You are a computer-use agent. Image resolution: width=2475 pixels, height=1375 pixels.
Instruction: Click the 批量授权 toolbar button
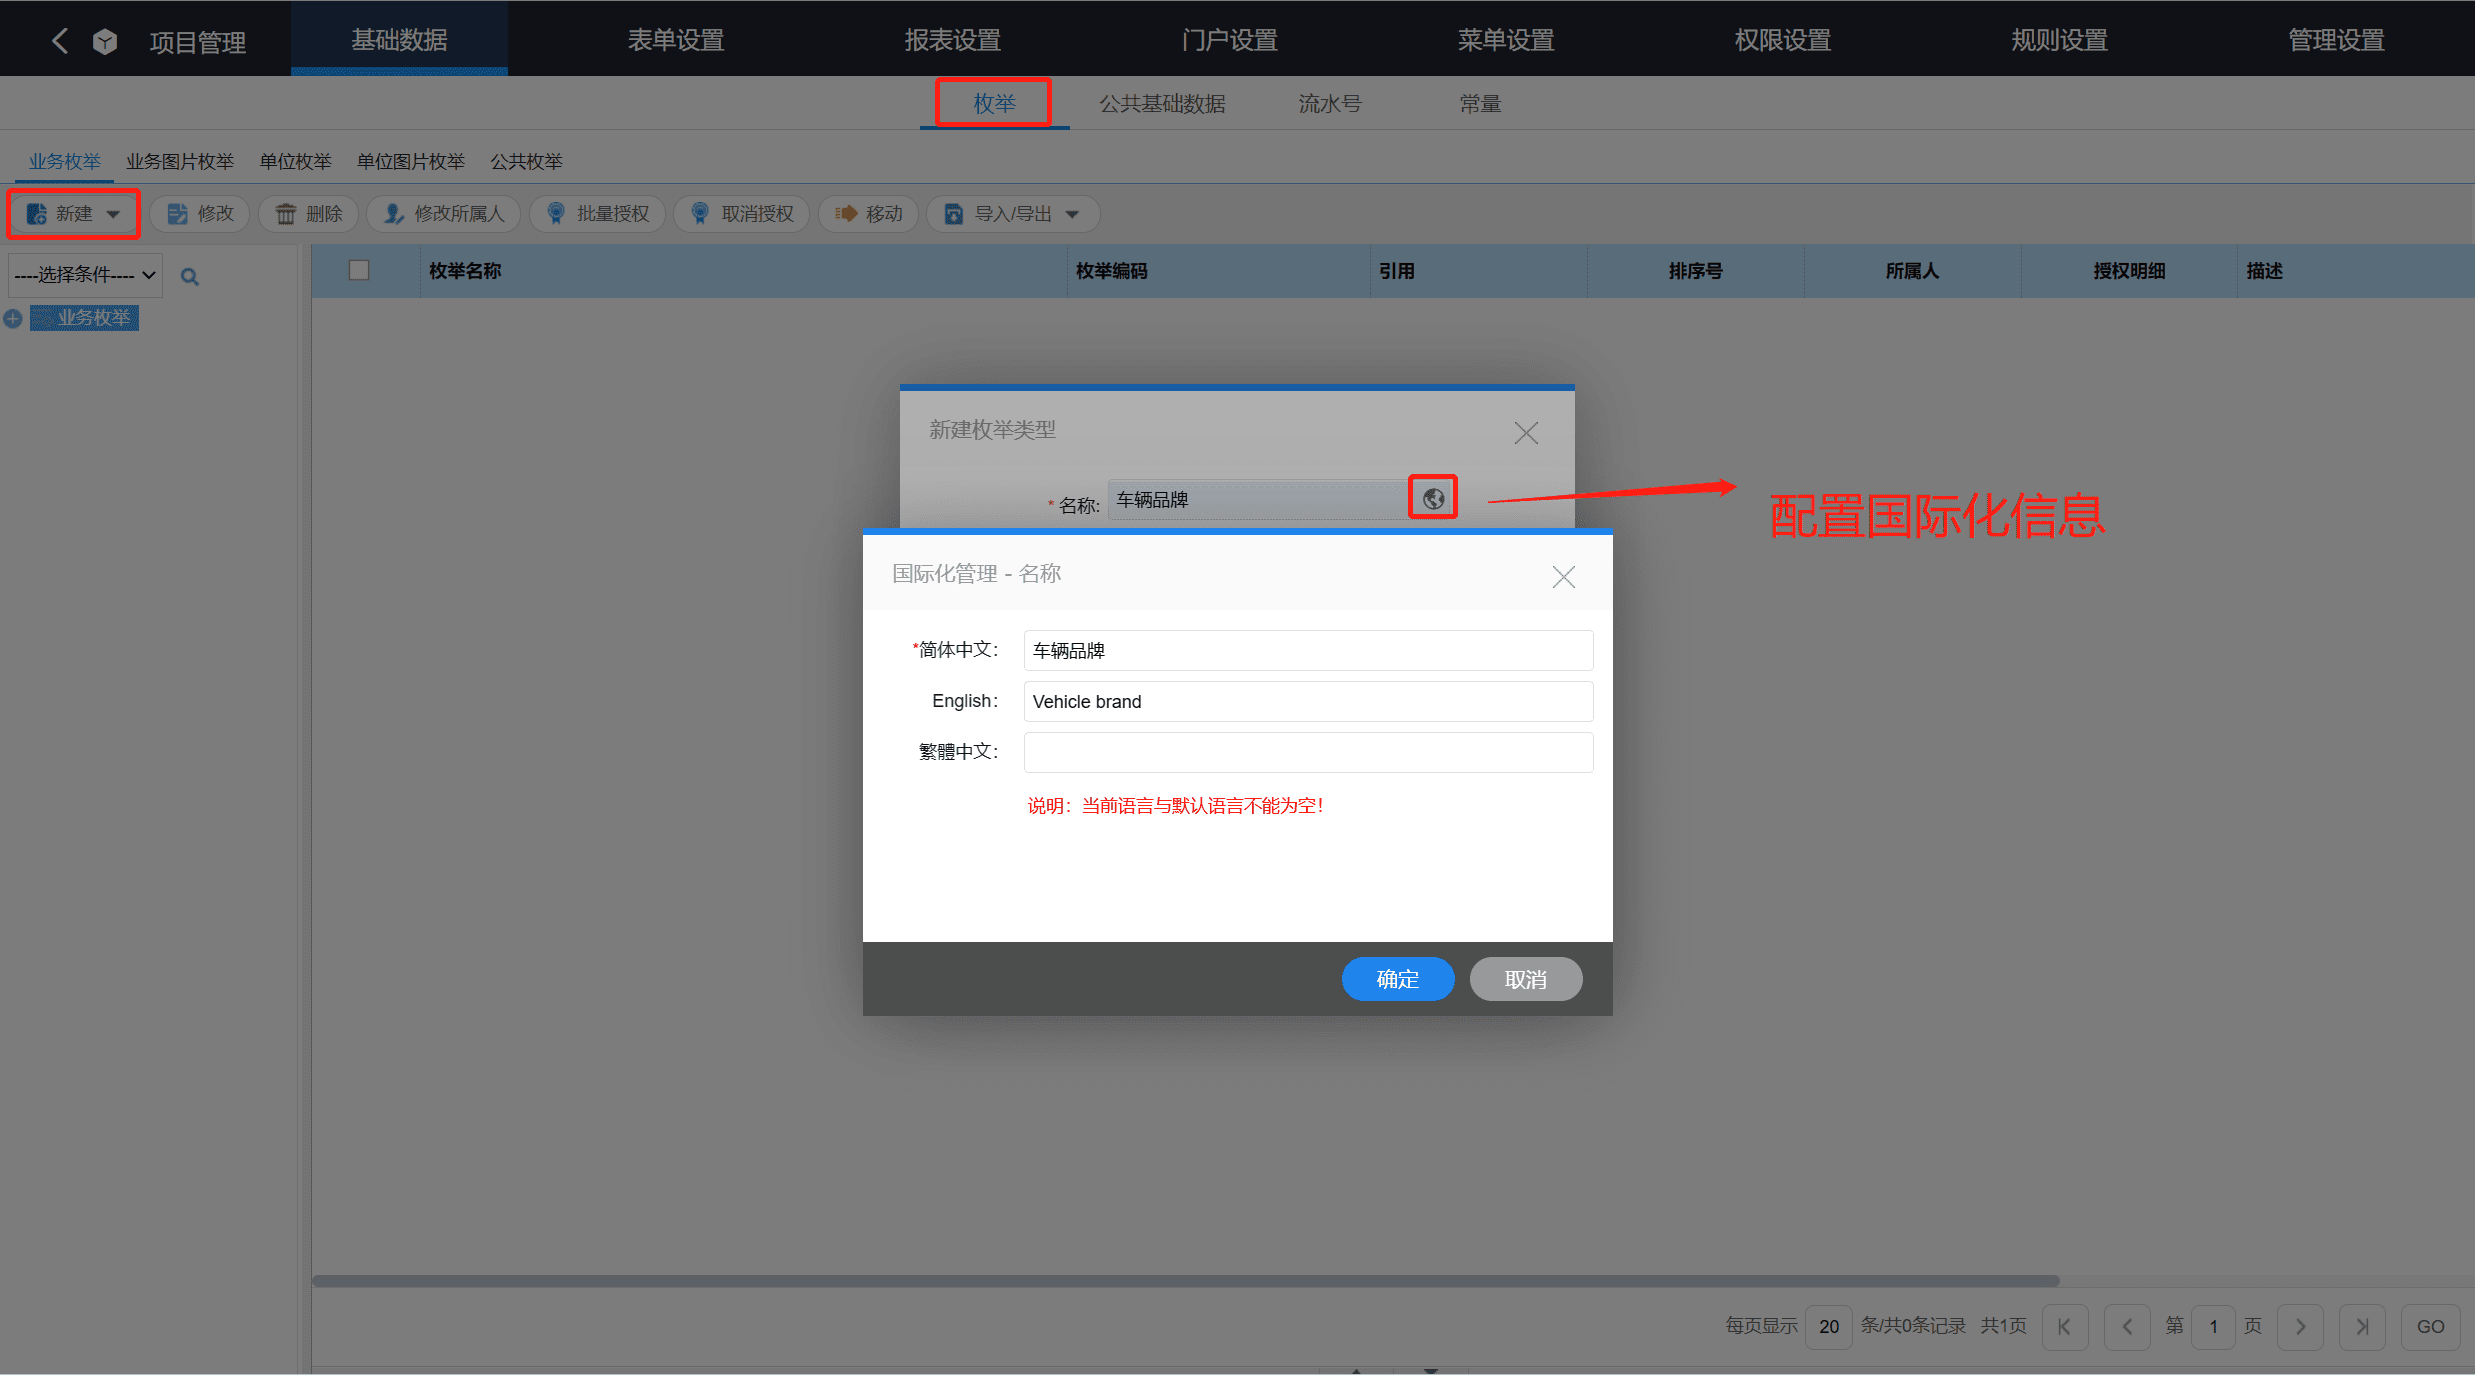[598, 214]
